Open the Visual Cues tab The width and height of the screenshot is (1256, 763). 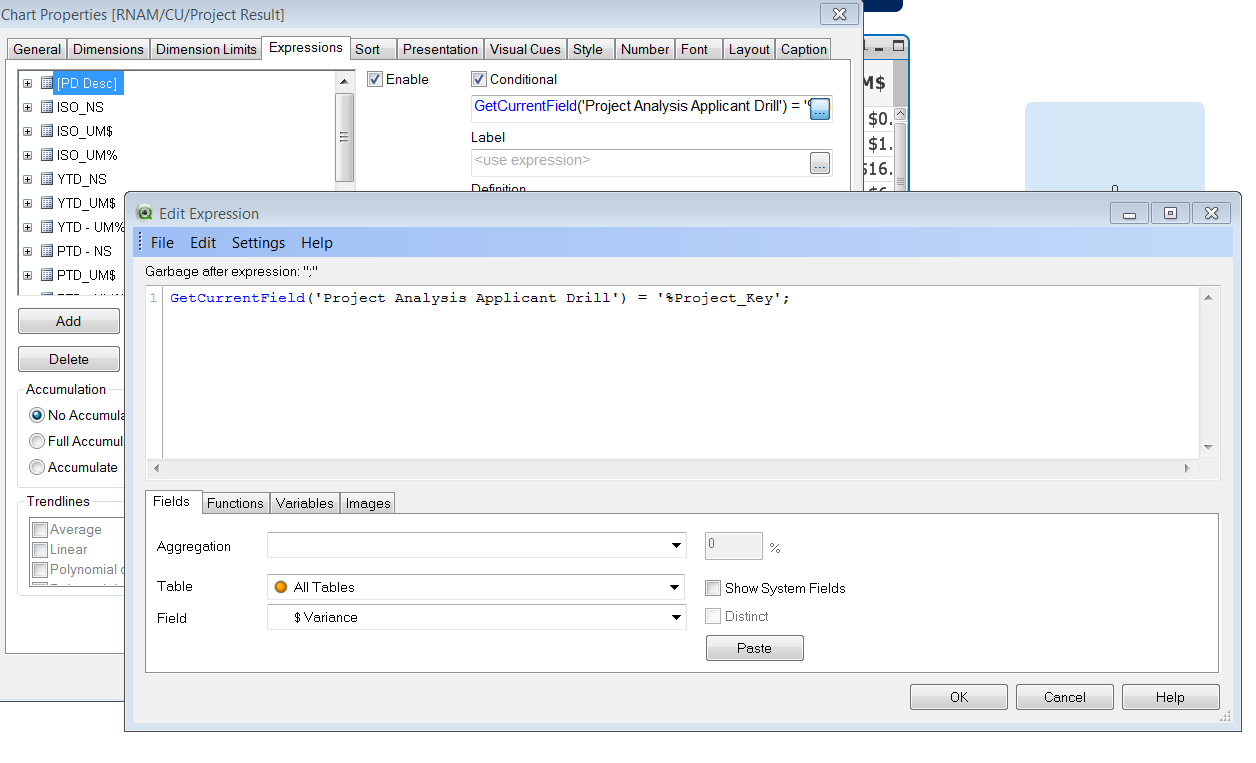click(x=525, y=49)
